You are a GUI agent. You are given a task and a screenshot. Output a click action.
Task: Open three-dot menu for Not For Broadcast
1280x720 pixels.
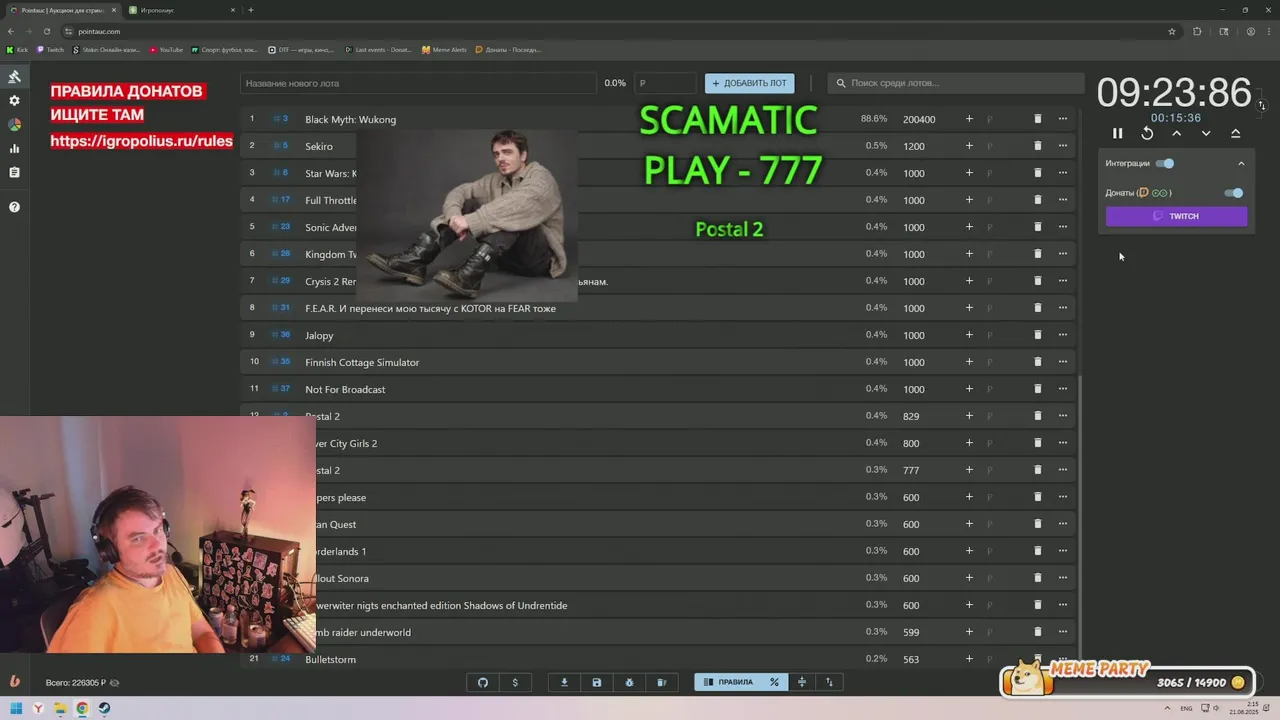(x=1063, y=389)
